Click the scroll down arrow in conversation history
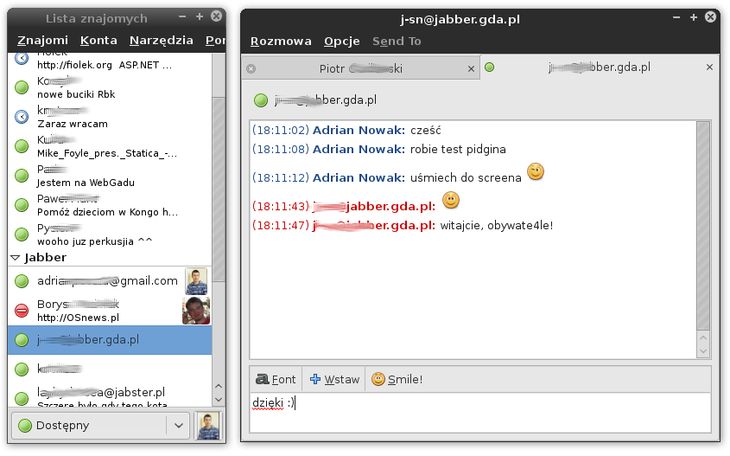The height and width of the screenshot is (456, 730). [703, 351]
